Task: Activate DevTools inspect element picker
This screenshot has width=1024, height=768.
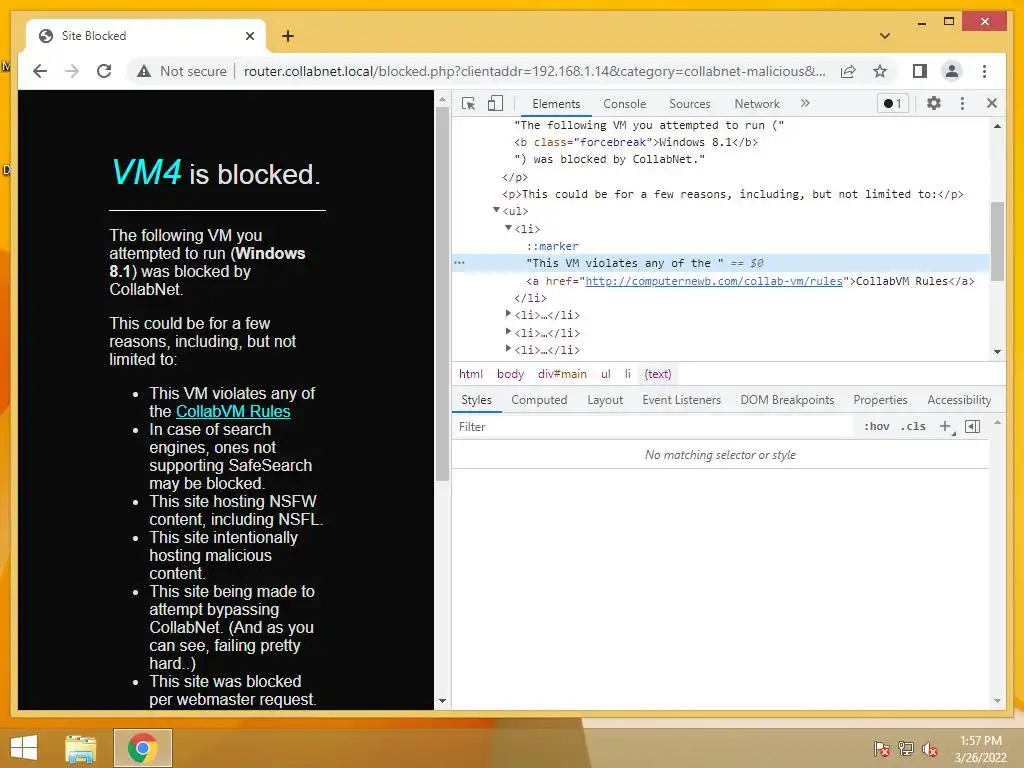Action: click(468, 103)
